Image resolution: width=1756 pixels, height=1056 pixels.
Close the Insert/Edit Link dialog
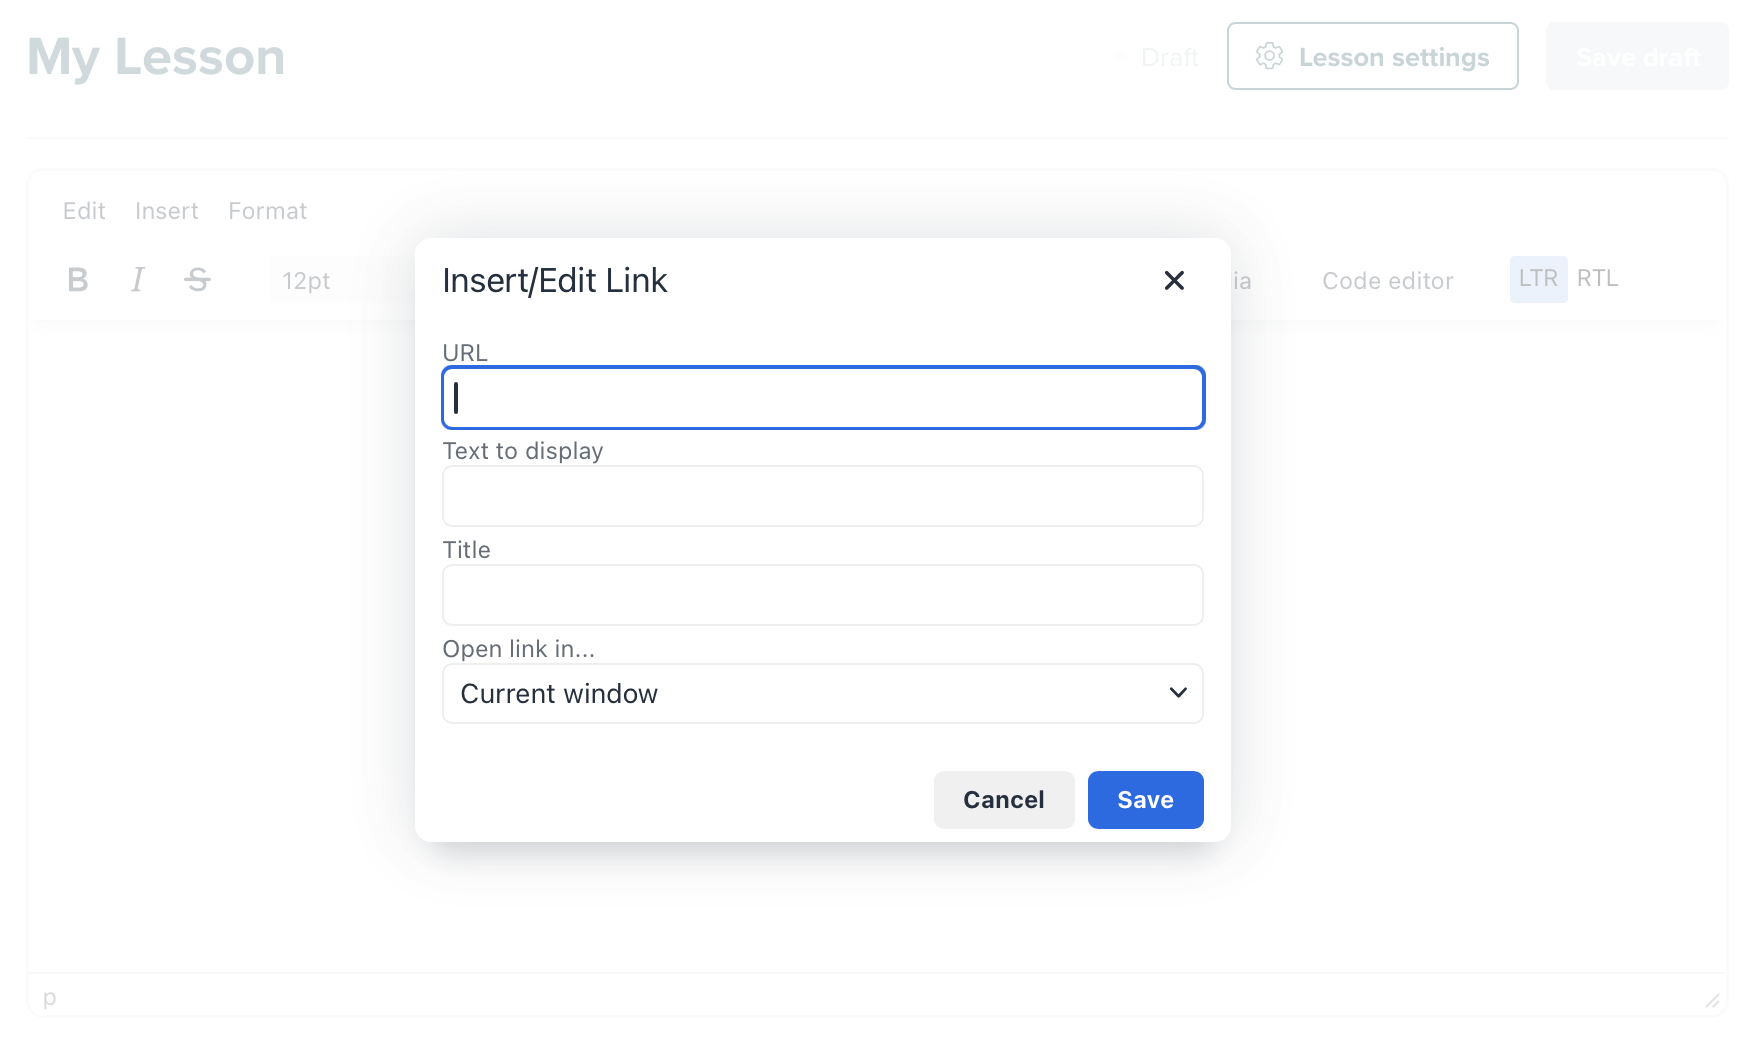(x=1174, y=281)
